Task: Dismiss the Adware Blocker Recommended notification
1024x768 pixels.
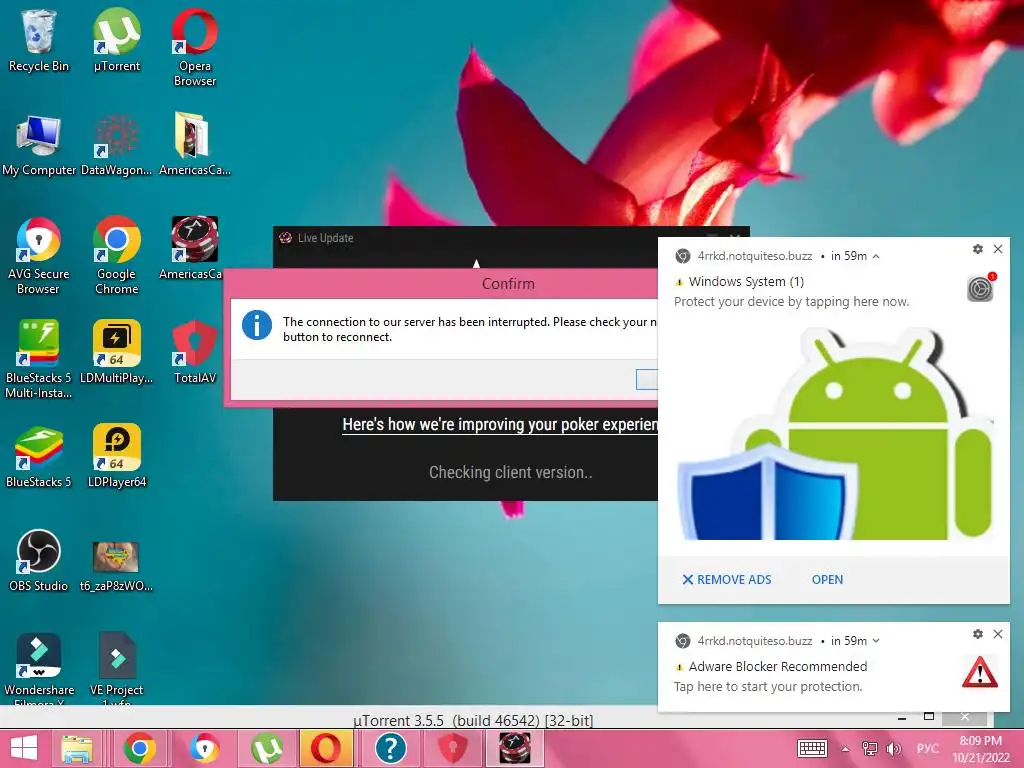Action: pyautogui.click(x=998, y=634)
